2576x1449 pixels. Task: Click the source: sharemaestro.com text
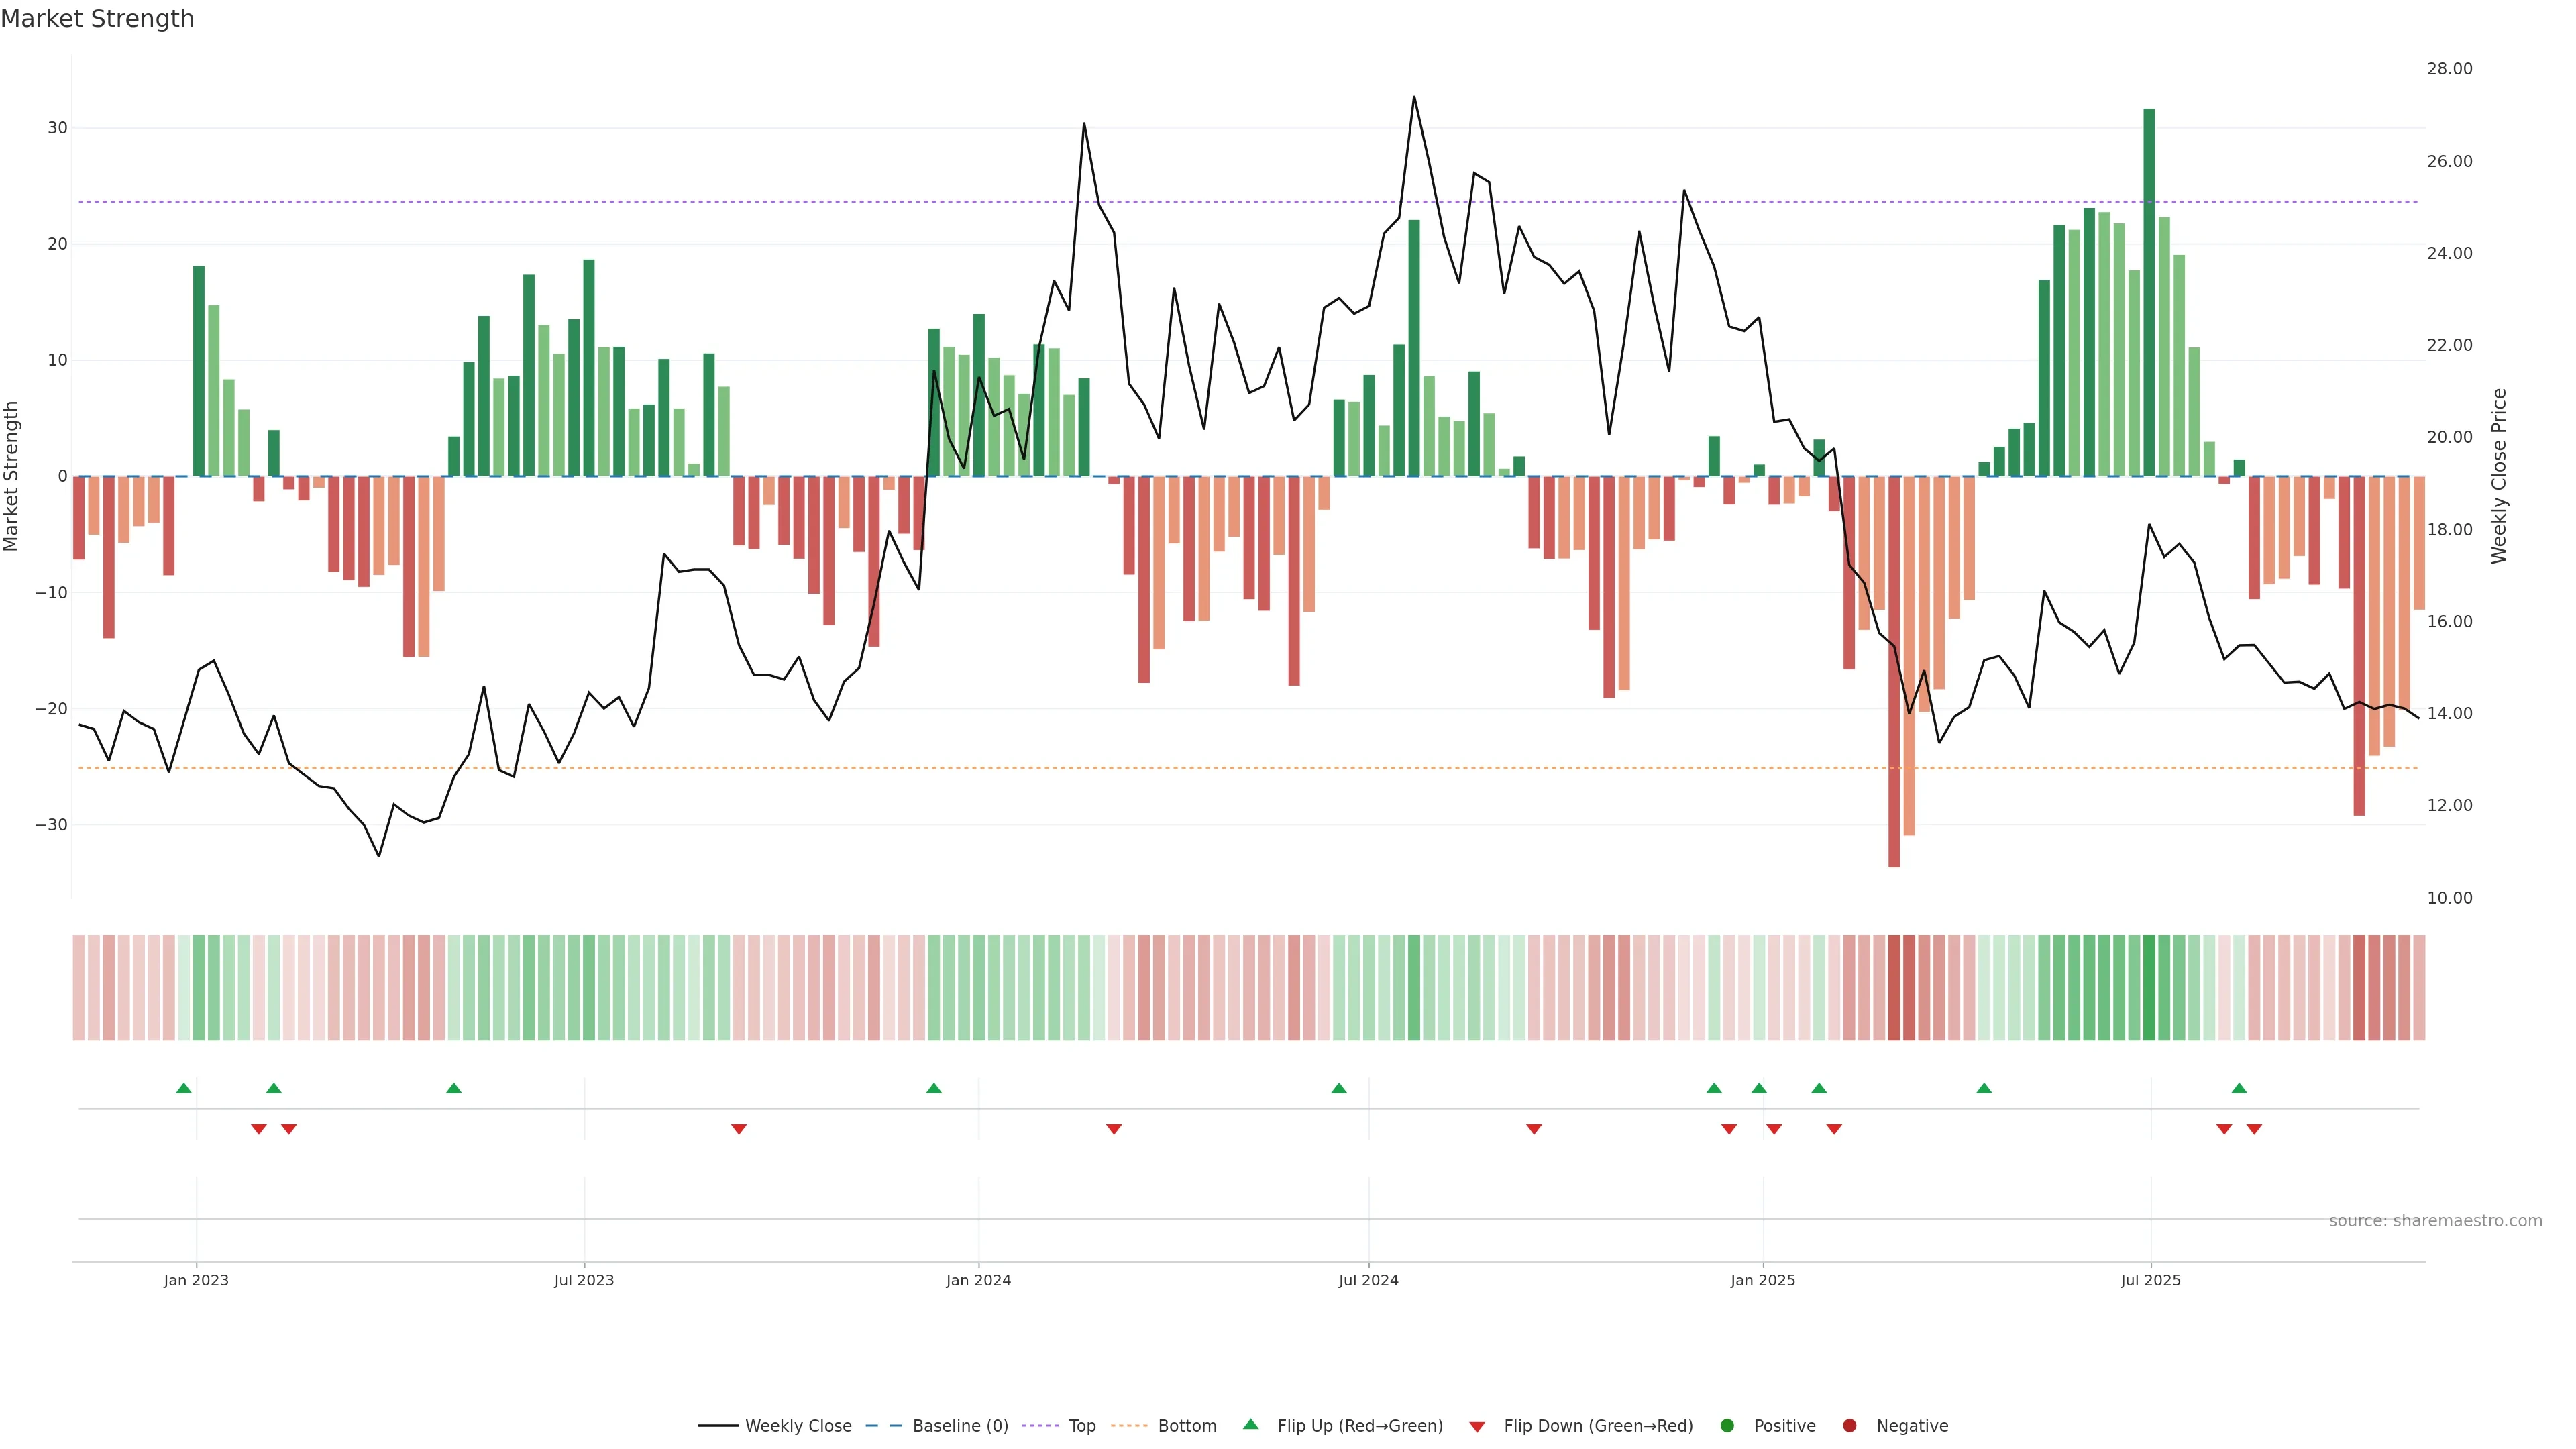2435,1221
